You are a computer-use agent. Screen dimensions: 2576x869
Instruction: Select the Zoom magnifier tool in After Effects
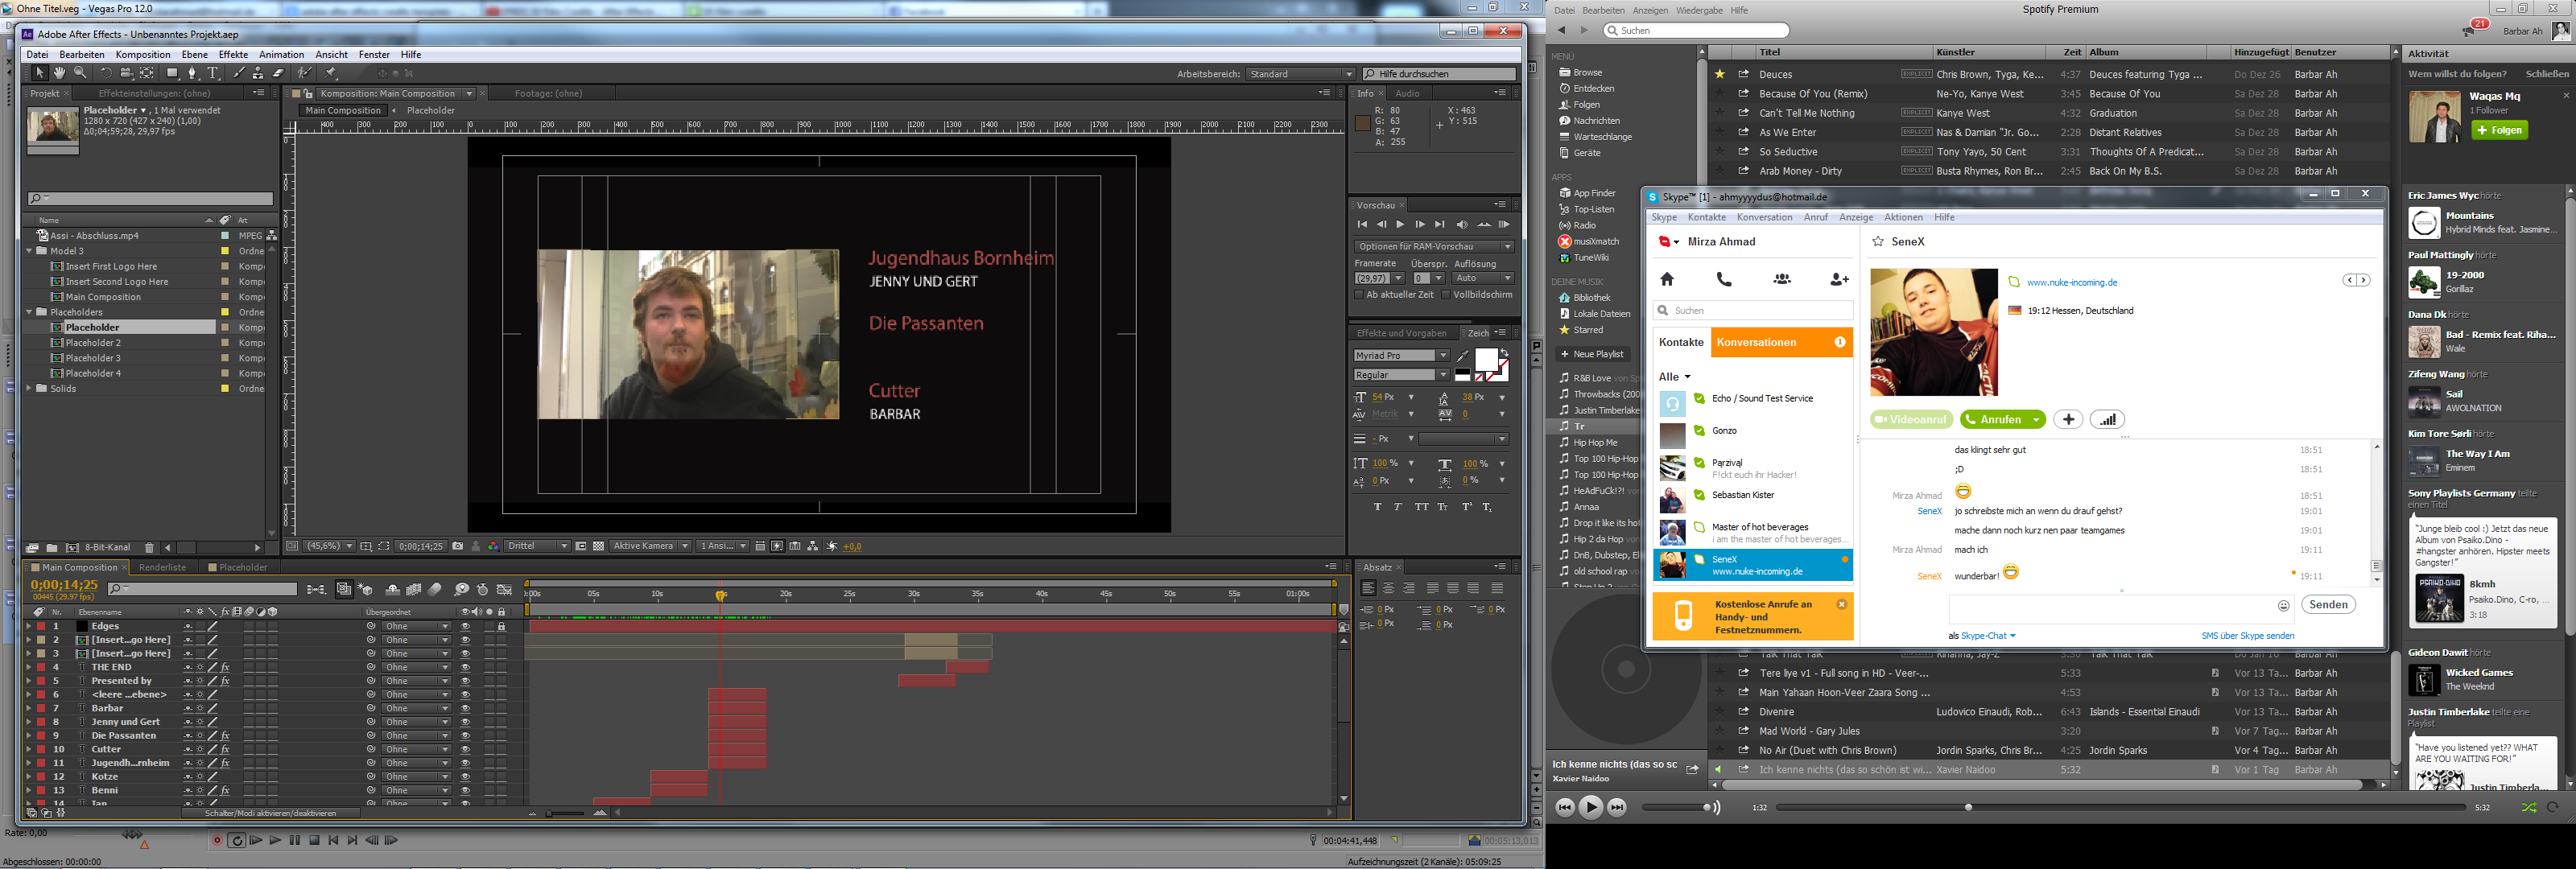click(x=81, y=73)
